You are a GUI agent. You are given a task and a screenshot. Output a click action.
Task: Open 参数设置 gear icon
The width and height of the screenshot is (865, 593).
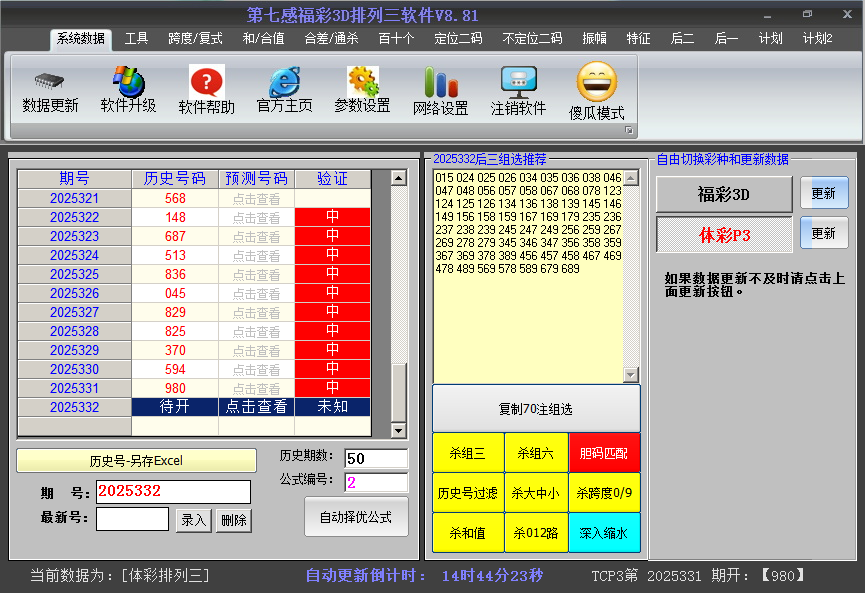tap(362, 82)
